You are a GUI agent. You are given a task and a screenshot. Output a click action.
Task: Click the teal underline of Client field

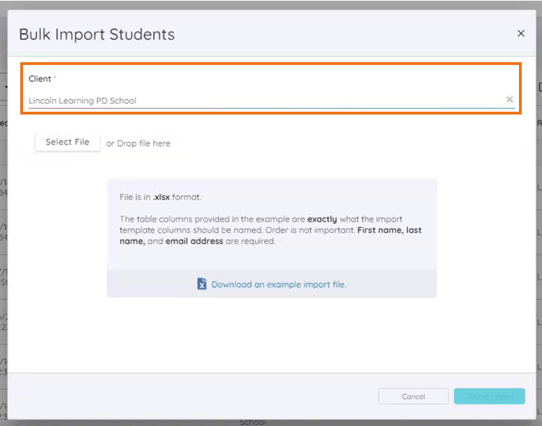(272, 108)
